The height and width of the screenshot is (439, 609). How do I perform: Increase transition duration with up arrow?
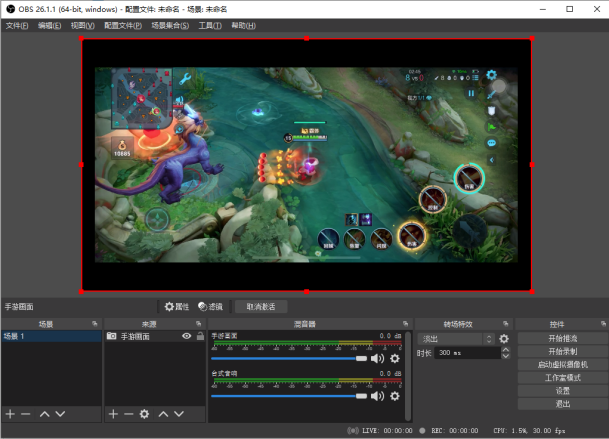505,350
